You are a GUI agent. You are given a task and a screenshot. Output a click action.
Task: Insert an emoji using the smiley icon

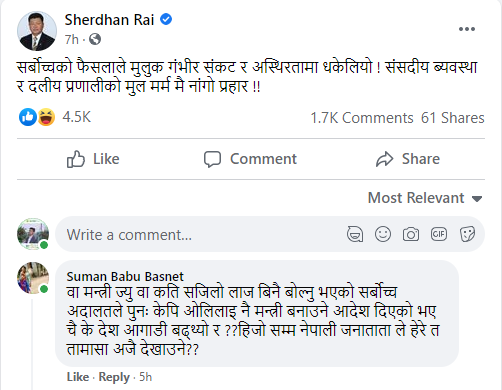[383, 234]
